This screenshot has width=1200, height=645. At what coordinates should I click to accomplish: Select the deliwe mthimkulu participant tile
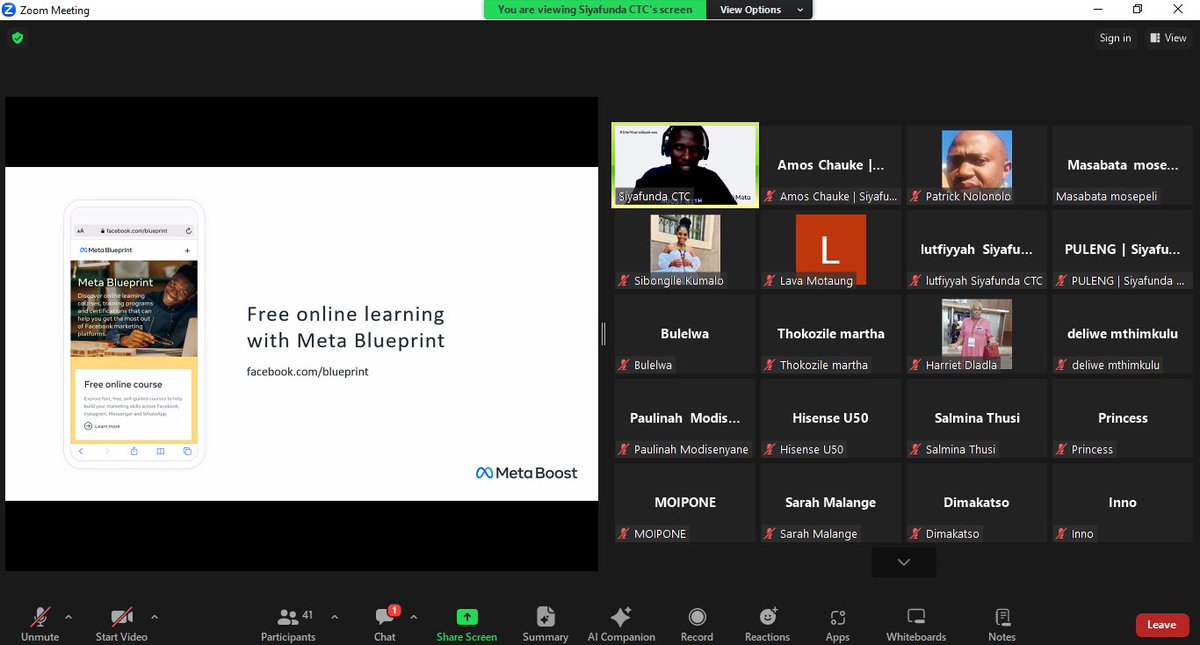1122,334
